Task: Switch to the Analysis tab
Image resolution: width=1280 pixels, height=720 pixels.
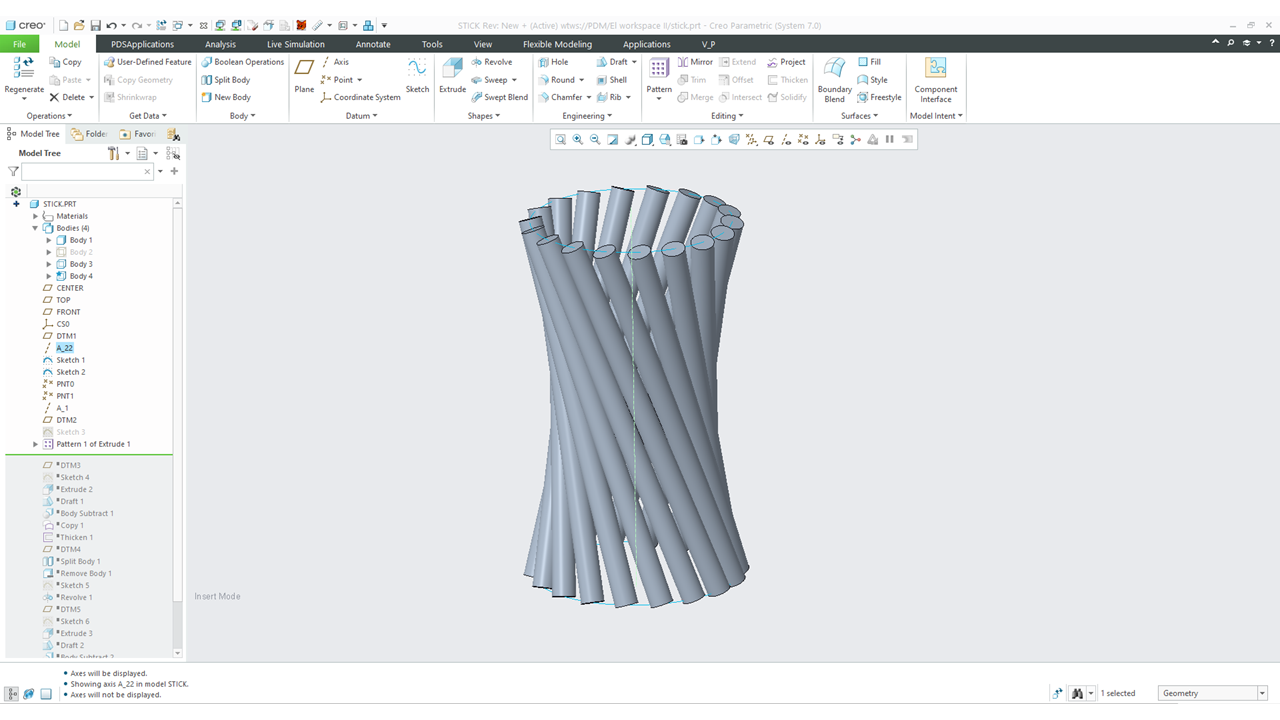Action: point(220,44)
